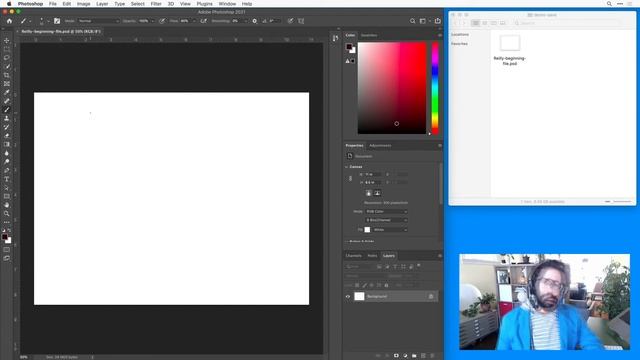This screenshot has width=640, height=360.
Task: Set canvas to landscape orientation
Action: (x=377, y=193)
